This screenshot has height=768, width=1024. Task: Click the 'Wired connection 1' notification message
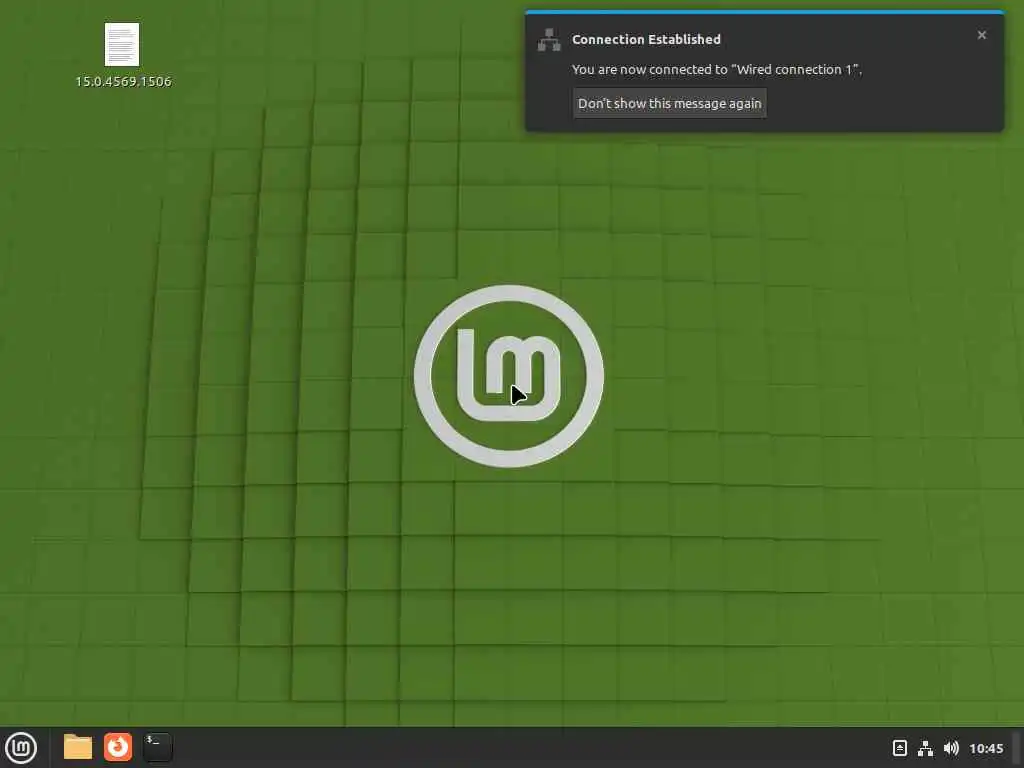point(716,69)
